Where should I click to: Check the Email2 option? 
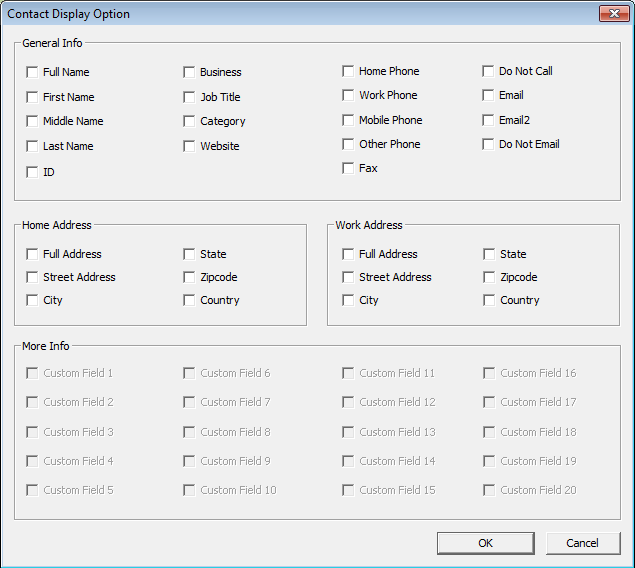[489, 120]
